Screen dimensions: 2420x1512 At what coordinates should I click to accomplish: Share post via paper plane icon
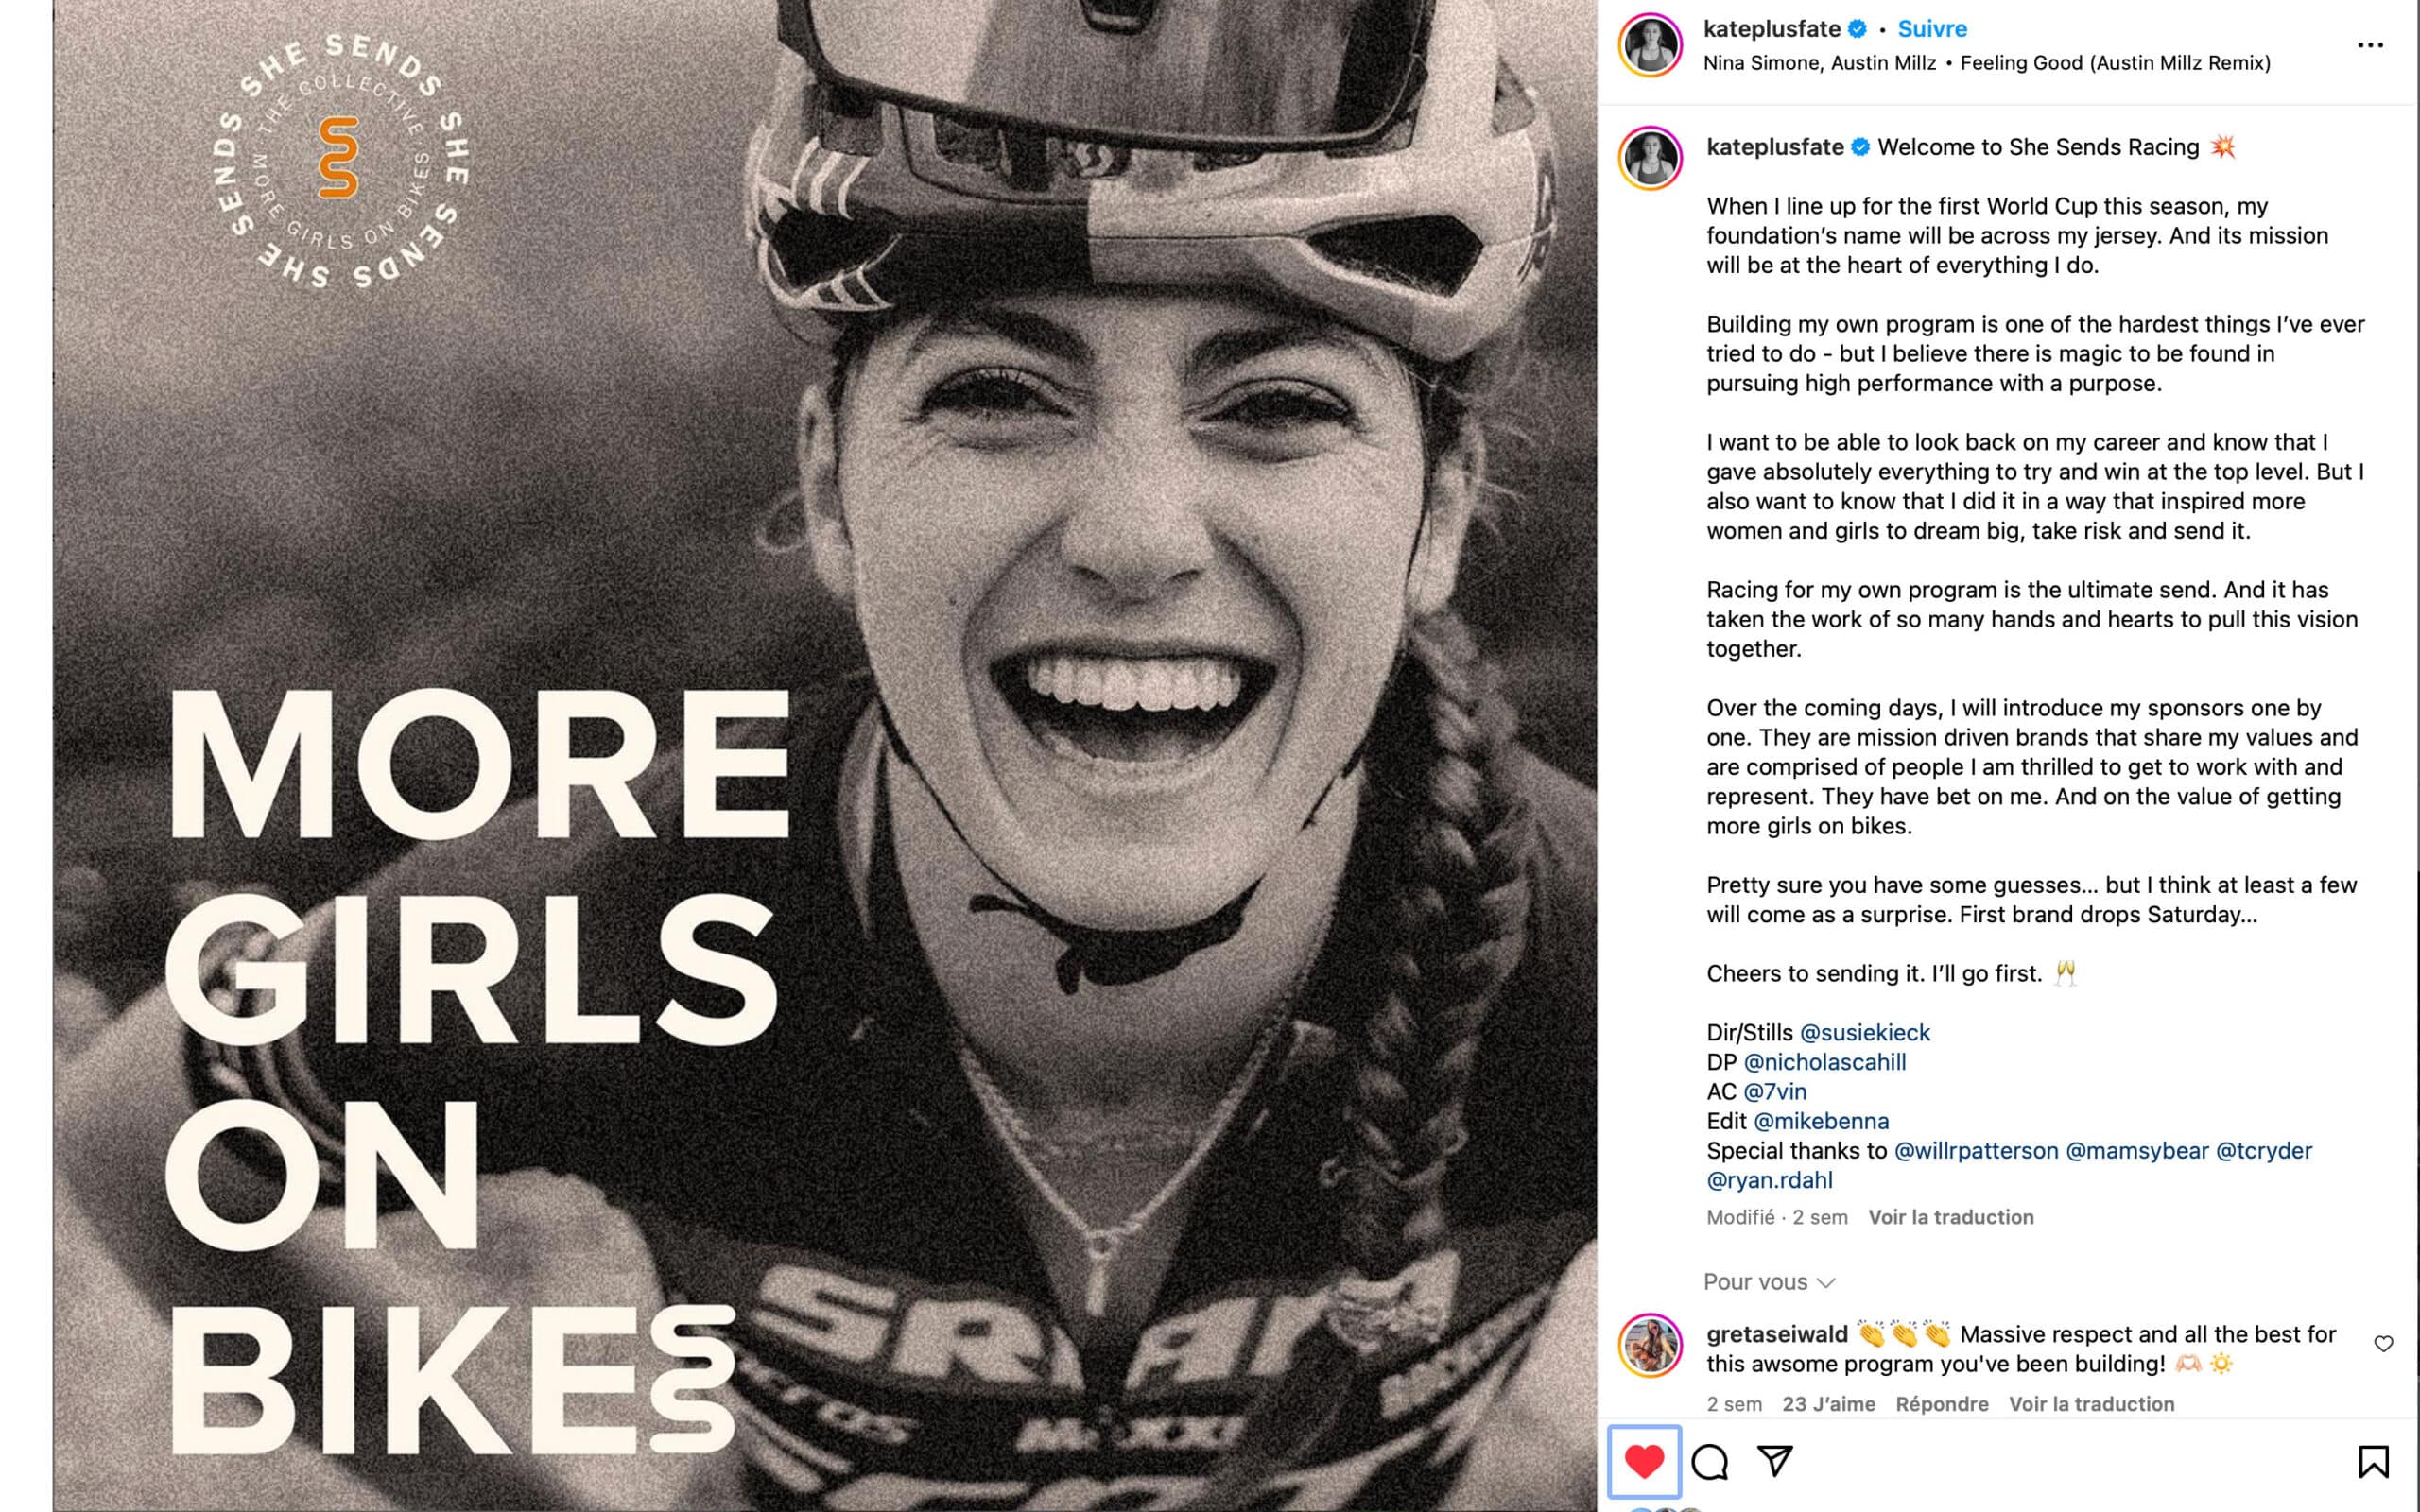point(1775,1461)
